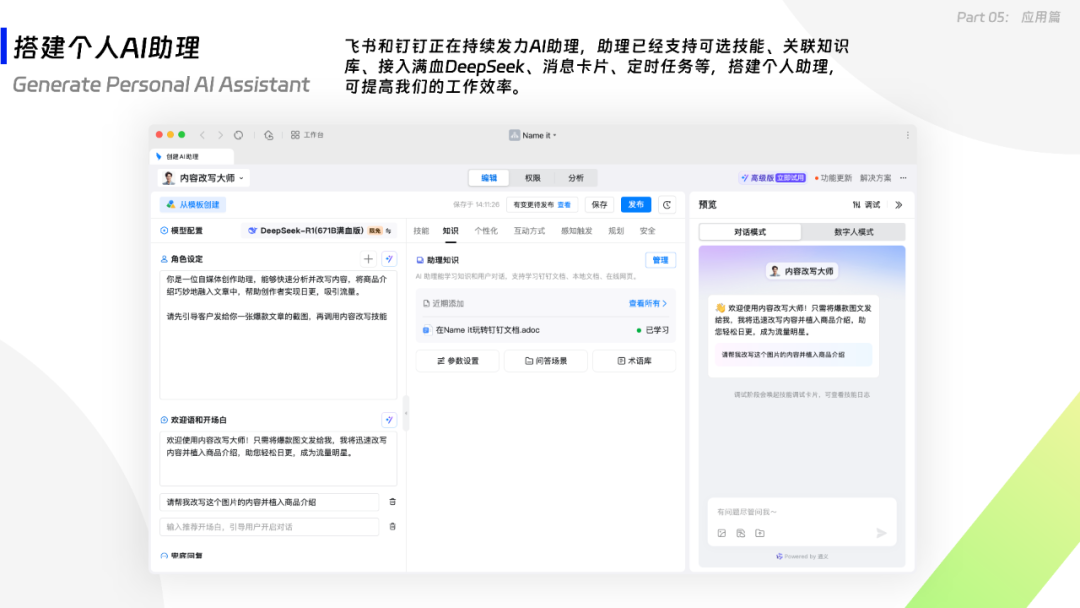The image size is (1080, 608).
Task: Click the add file folder icon in chat box
Action: coord(760,533)
